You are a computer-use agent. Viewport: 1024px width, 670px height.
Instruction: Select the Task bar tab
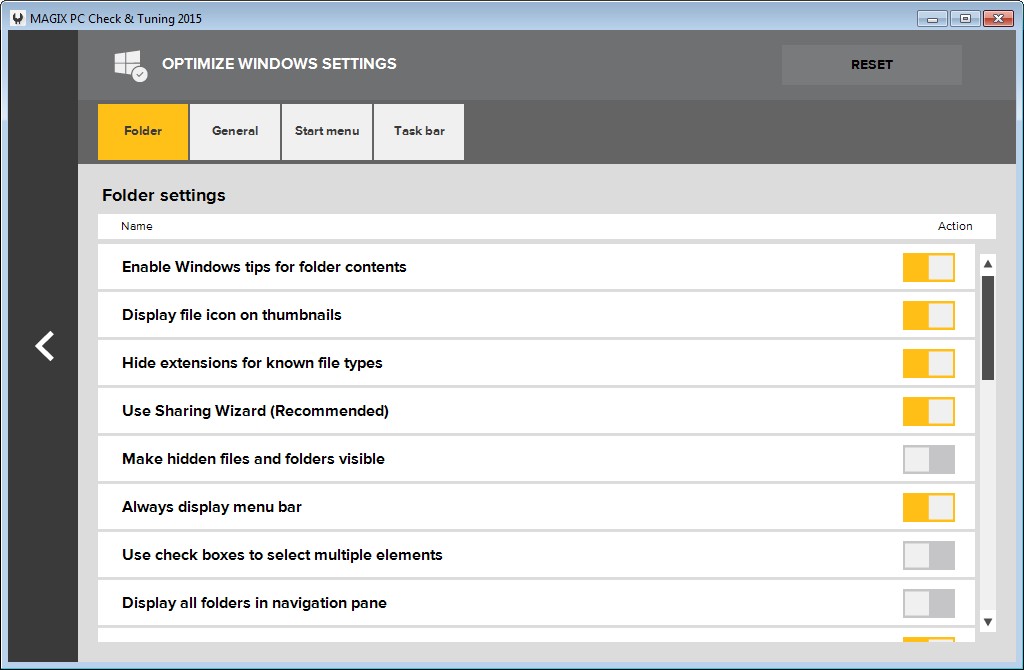coord(418,131)
